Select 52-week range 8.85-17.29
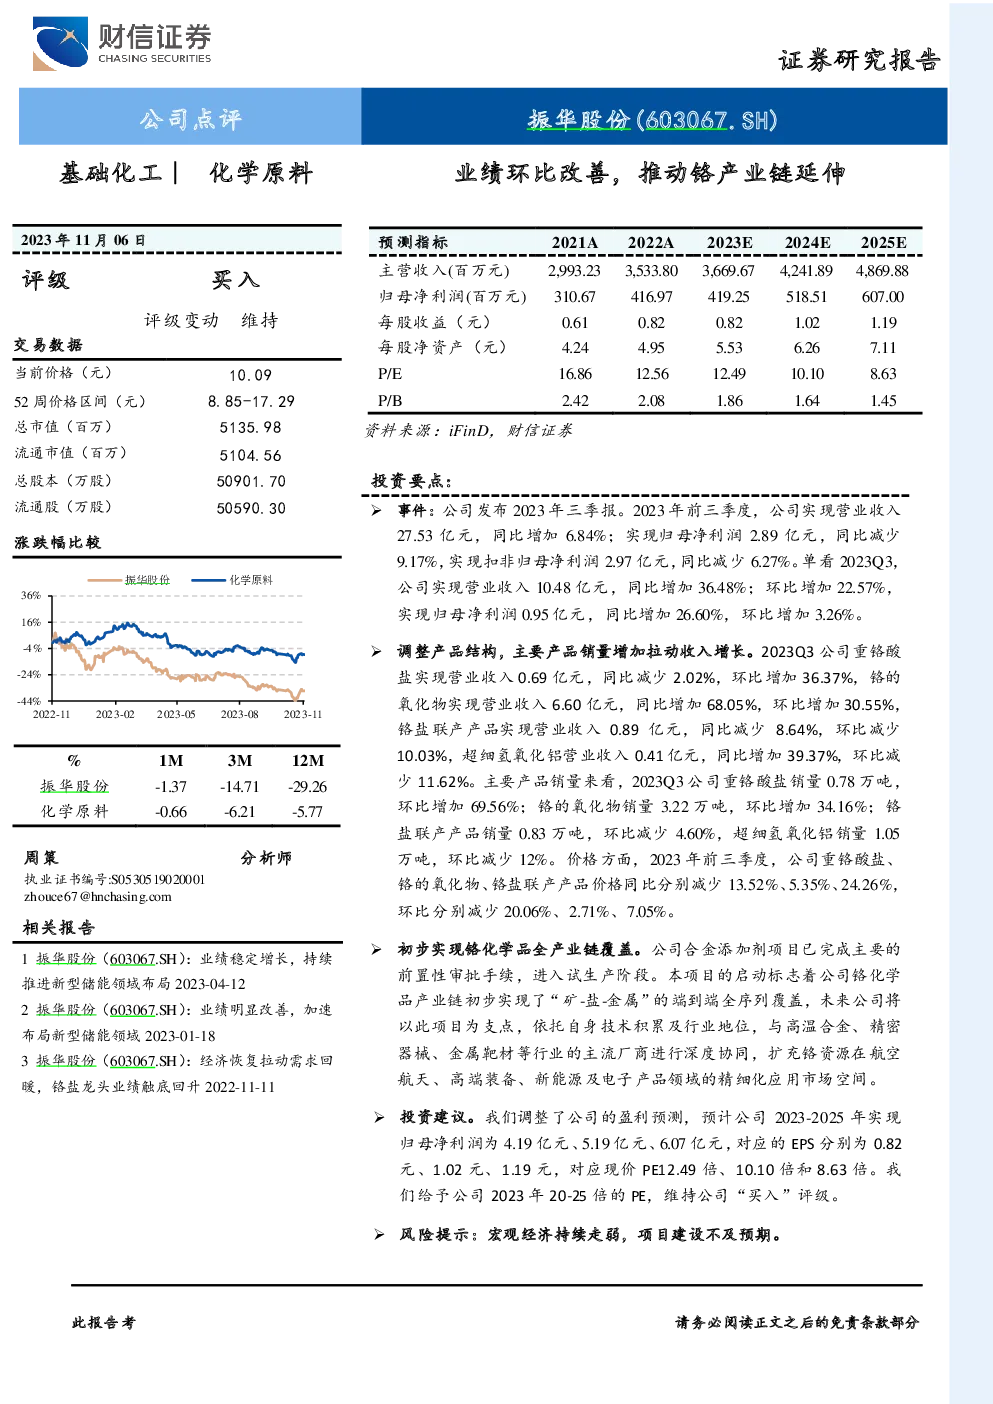 click(251, 401)
